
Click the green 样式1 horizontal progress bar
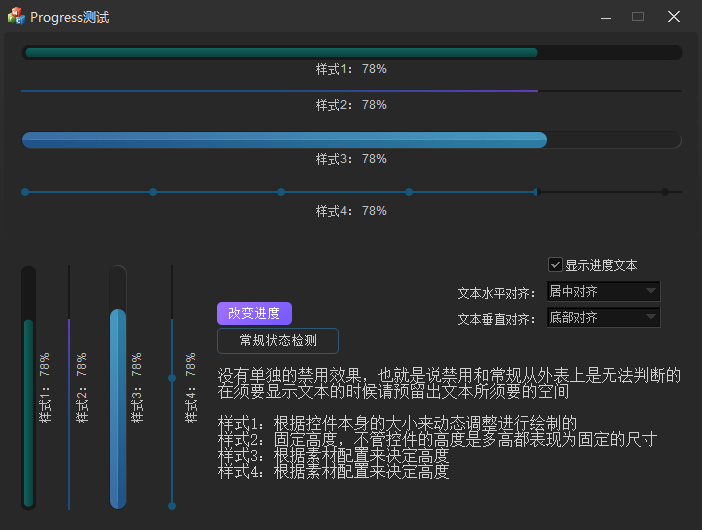coord(351,52)
